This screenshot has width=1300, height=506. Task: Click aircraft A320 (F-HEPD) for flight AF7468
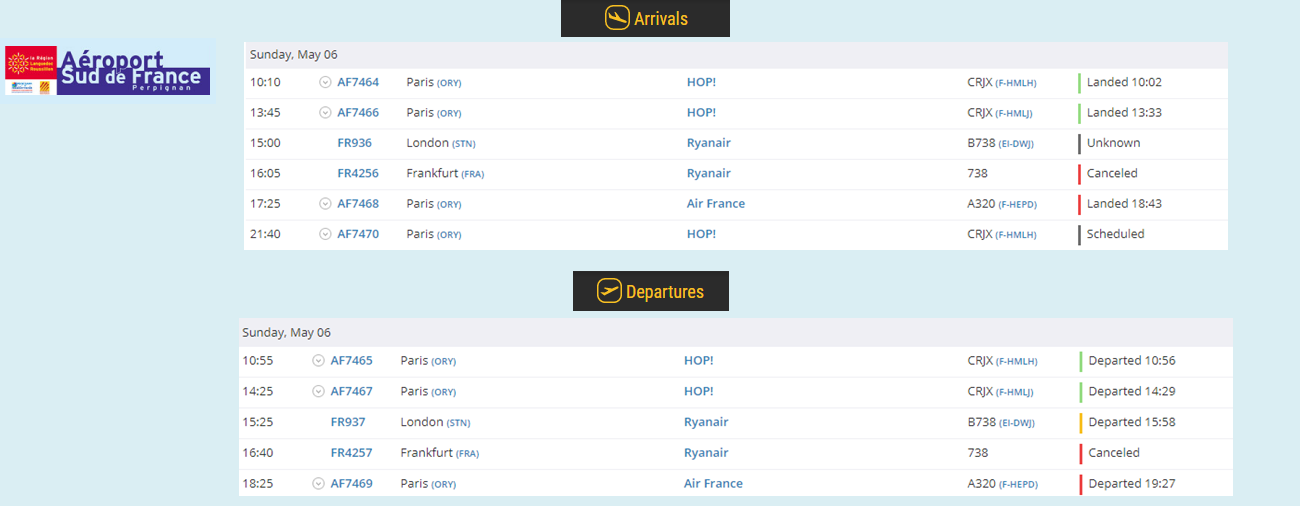pos(1002,203)
